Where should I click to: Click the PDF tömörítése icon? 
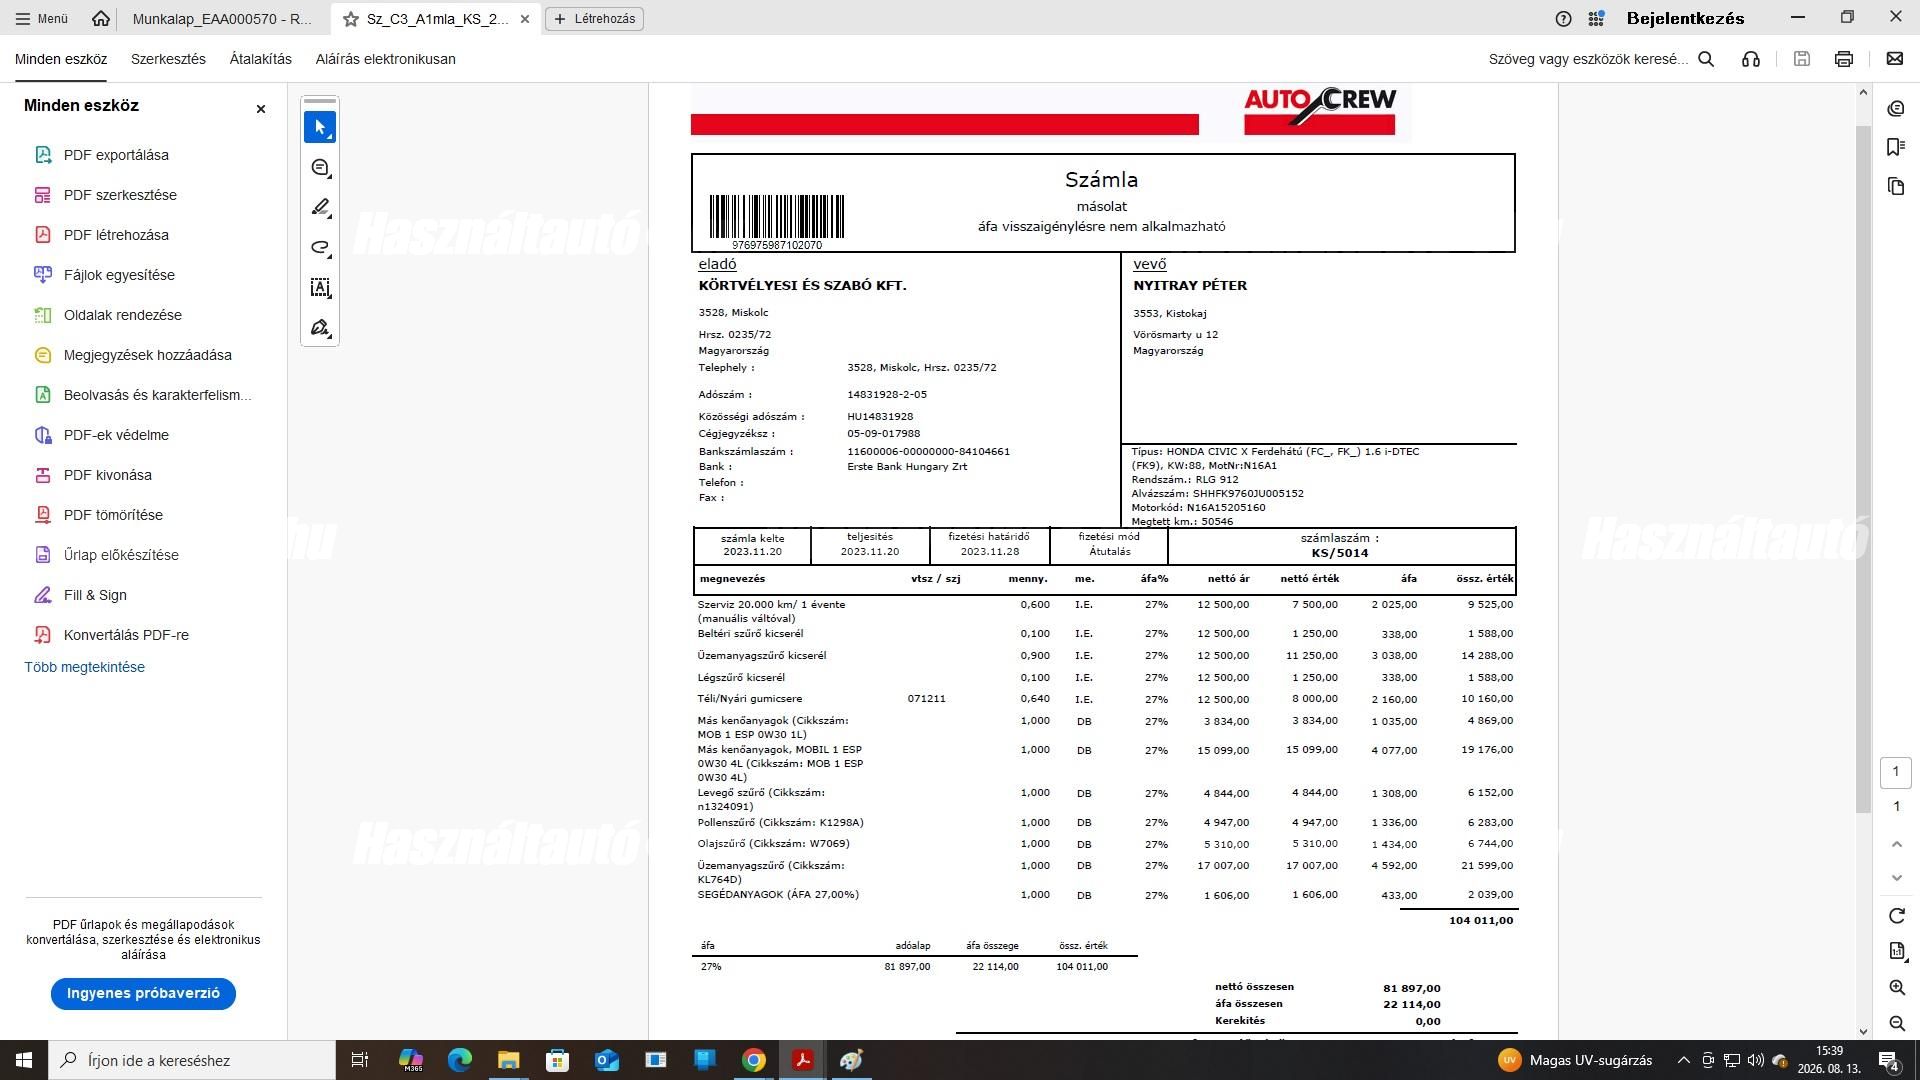pos(43,515)
